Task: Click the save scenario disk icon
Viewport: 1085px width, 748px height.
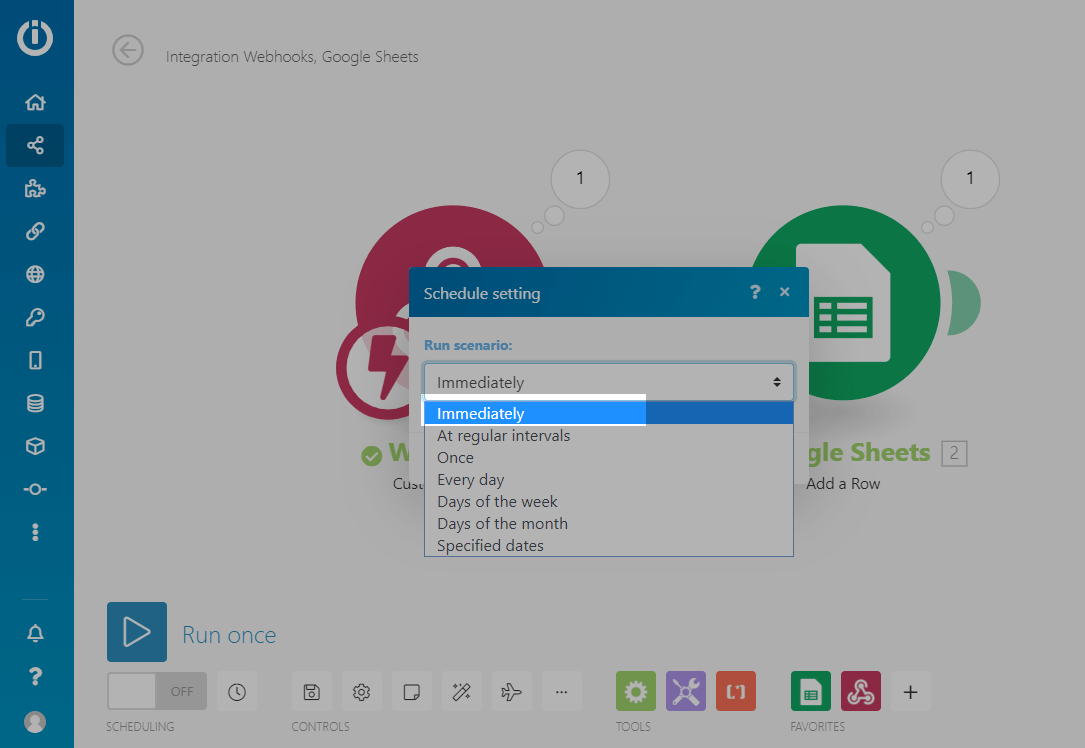Action: pyautogui.click(x=312, y=691)
